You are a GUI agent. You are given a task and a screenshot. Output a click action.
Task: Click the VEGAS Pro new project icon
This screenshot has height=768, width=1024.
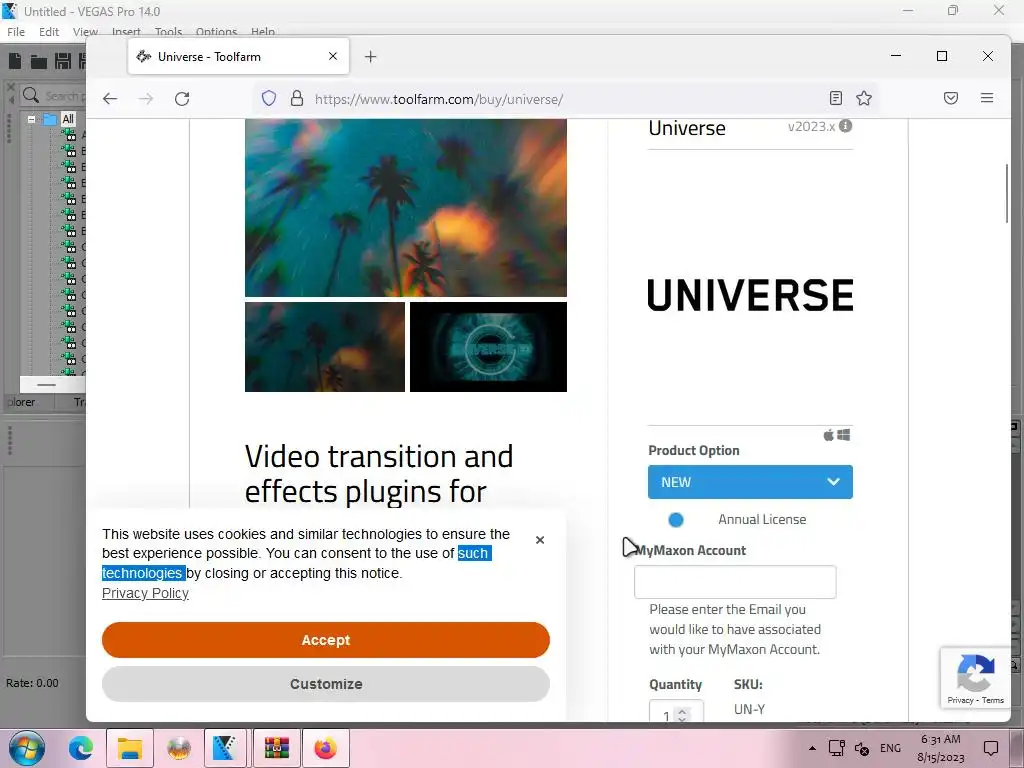click(x=15, y=61)
